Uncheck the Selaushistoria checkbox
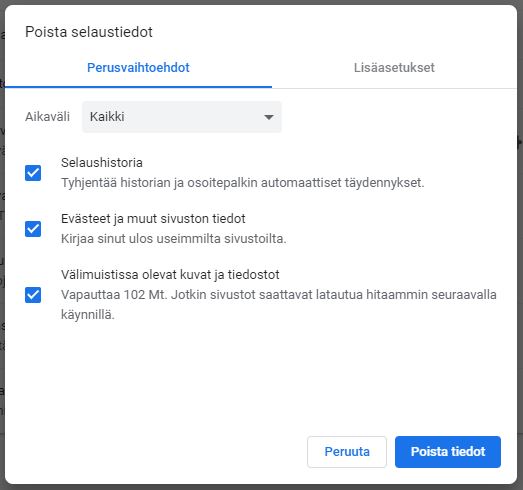The width and height of the screenshot is (523, 490). pos(33,173)
